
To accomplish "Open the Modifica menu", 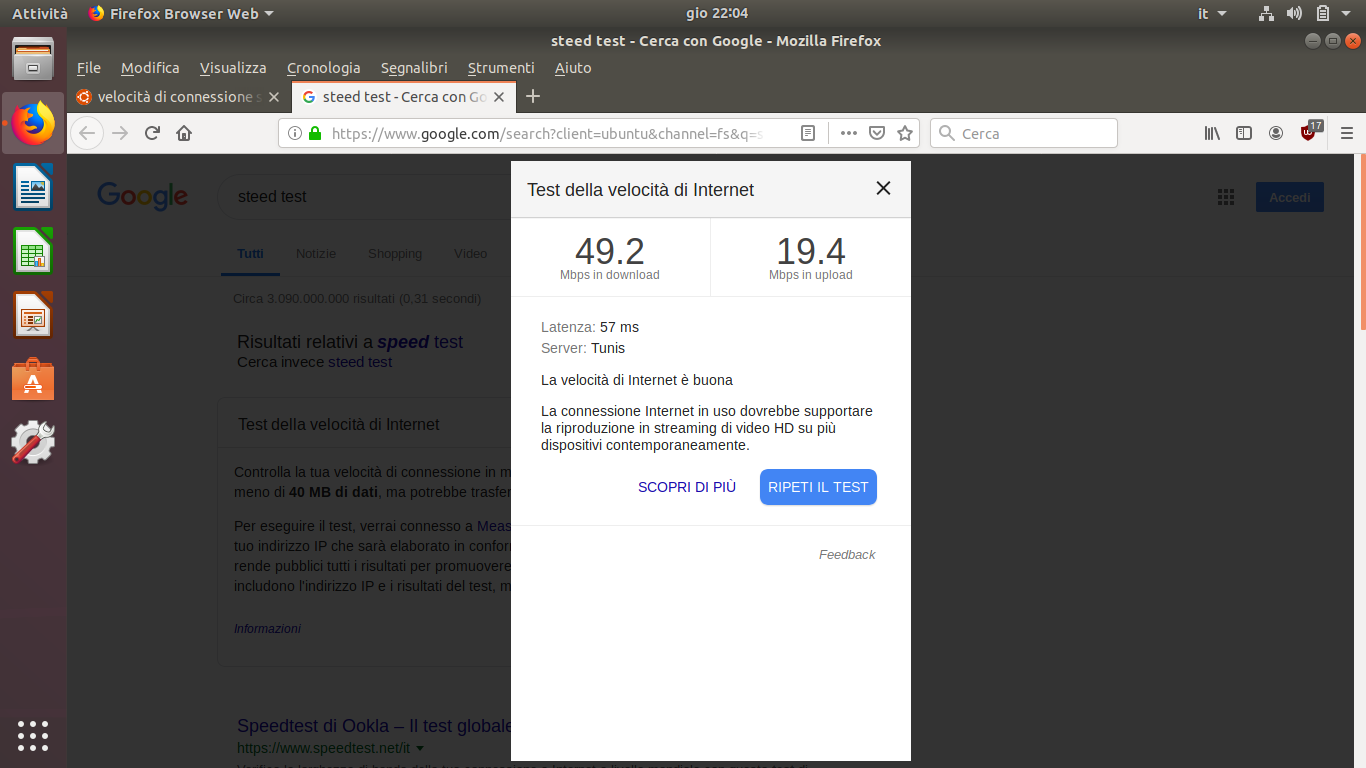I will click(x=150, y=68).
